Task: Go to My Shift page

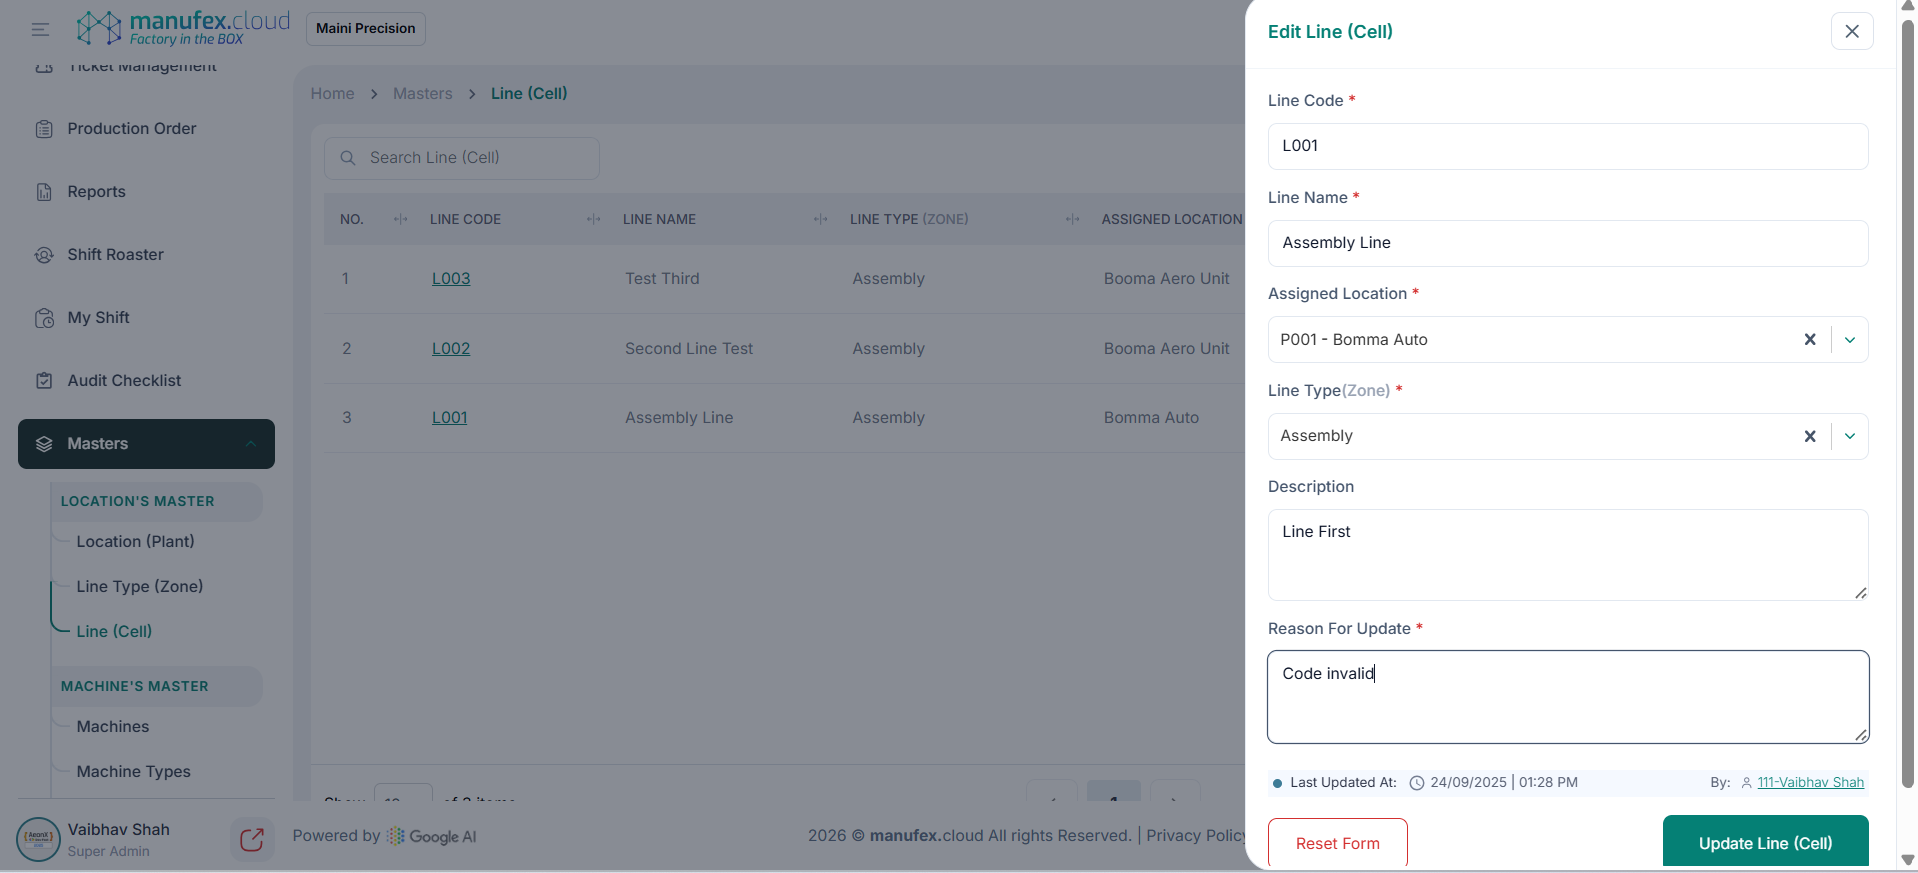Action: coord(98,318)
